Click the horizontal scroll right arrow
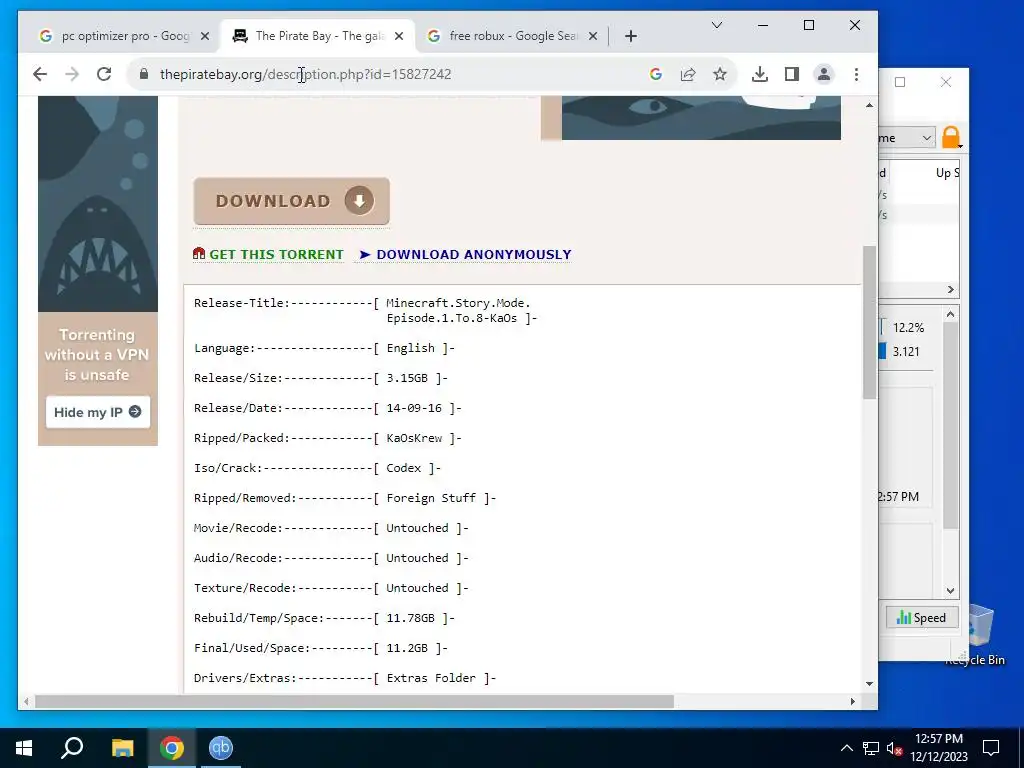The width and height of the screenshot is (1024, 768). [x=852, y=701]
